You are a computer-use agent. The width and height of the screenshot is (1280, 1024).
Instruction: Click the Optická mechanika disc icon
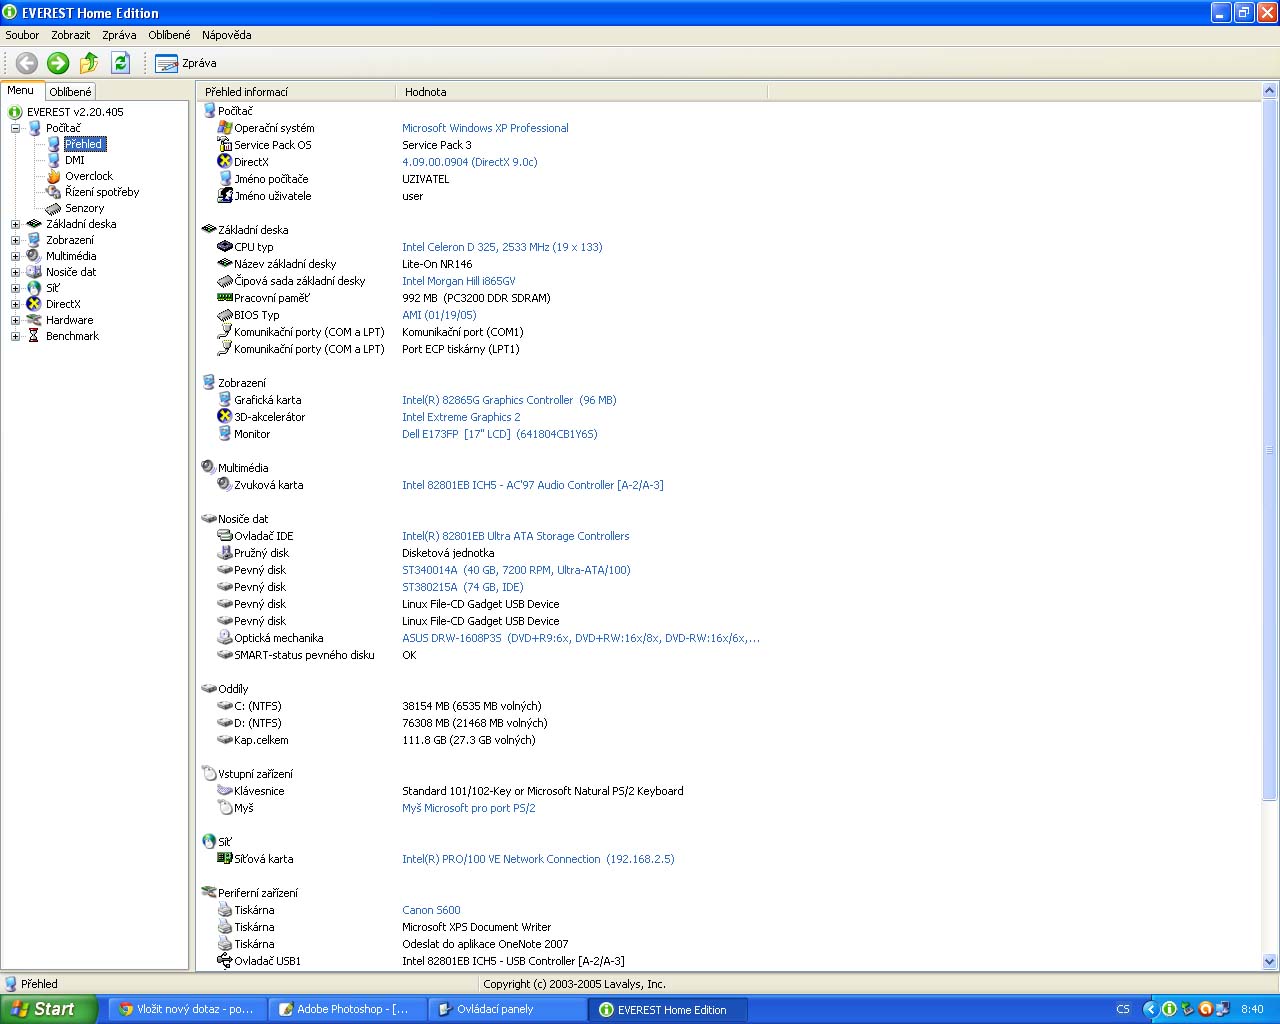coord(225,638)
